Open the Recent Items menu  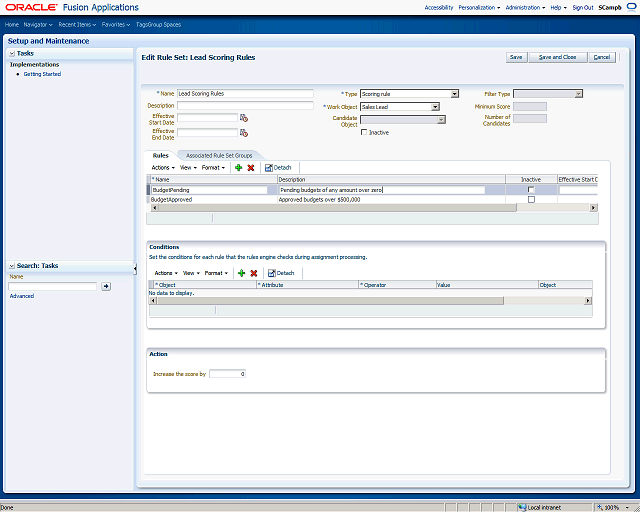click(77, 24)
